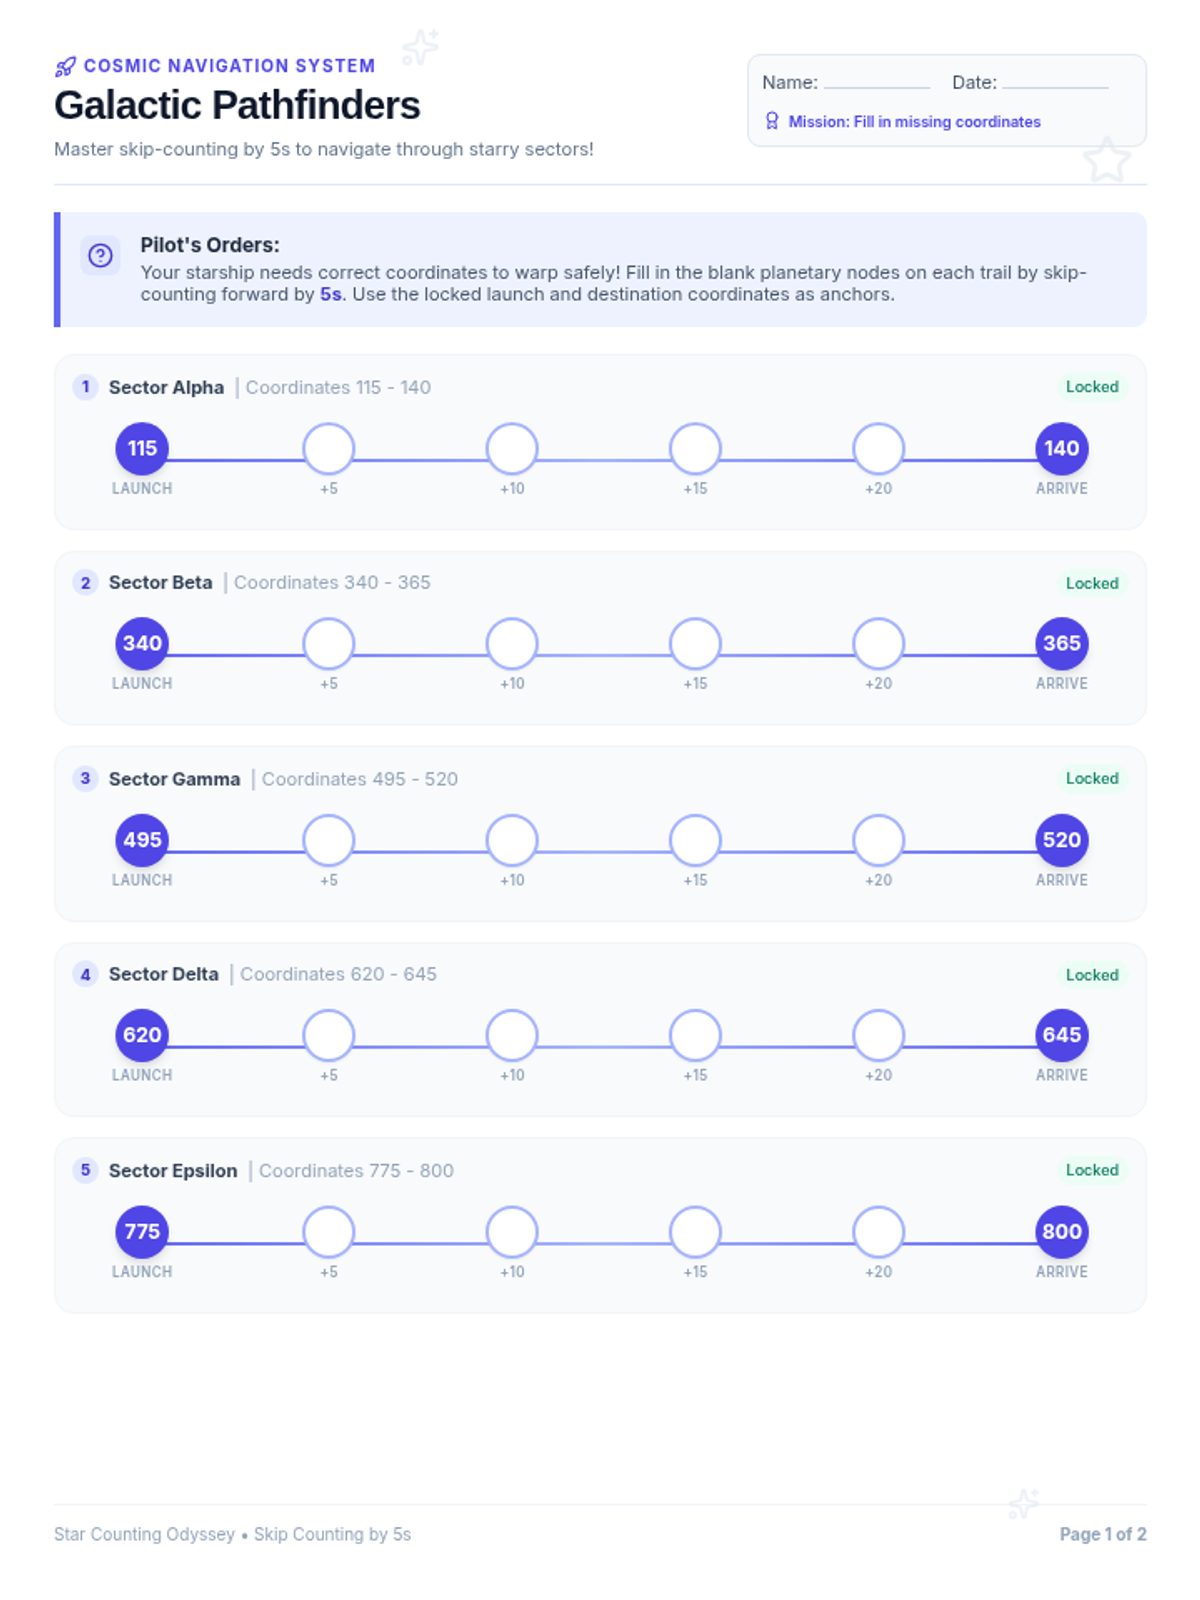Select the number 1 badge for Sector Alpha
Screen dimensions: 1200x1600
click(x=85, y=386)
